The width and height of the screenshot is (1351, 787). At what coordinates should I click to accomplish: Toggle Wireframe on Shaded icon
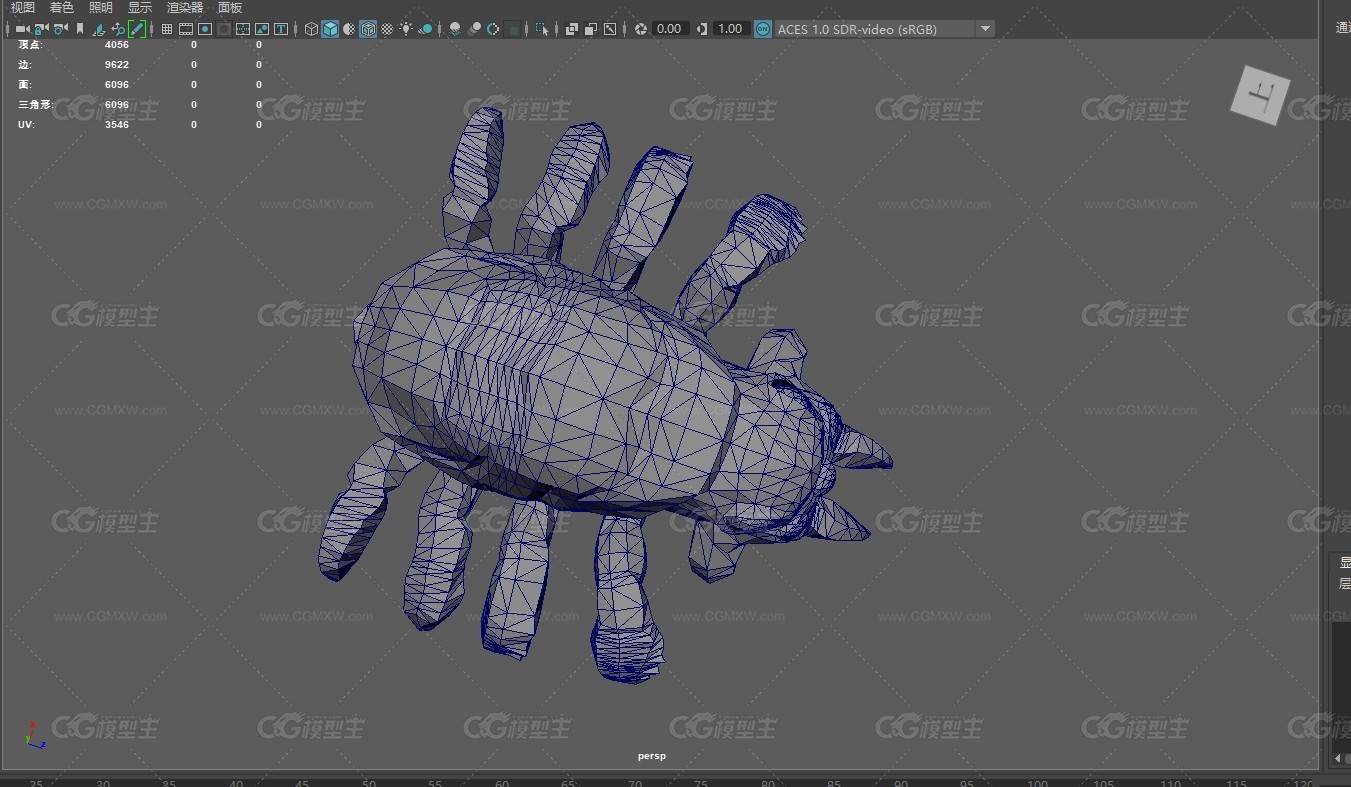[x=368, y=29]
